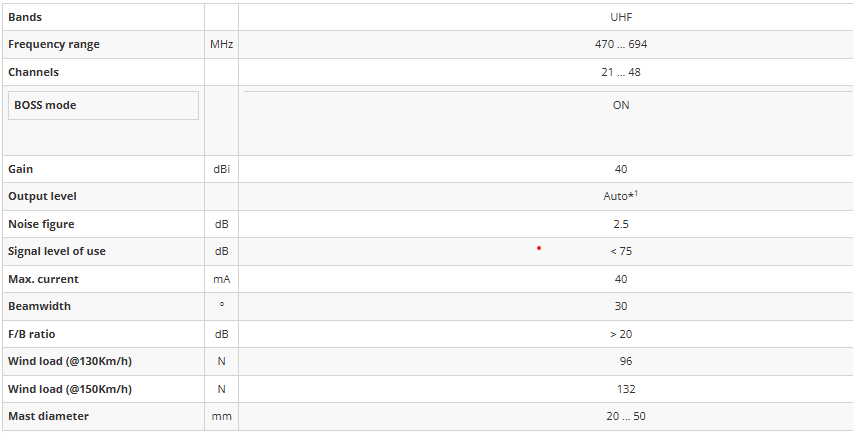Select the Noise figure value 2.5
Screen dimensions: 853x433
(x=621, y=224)
